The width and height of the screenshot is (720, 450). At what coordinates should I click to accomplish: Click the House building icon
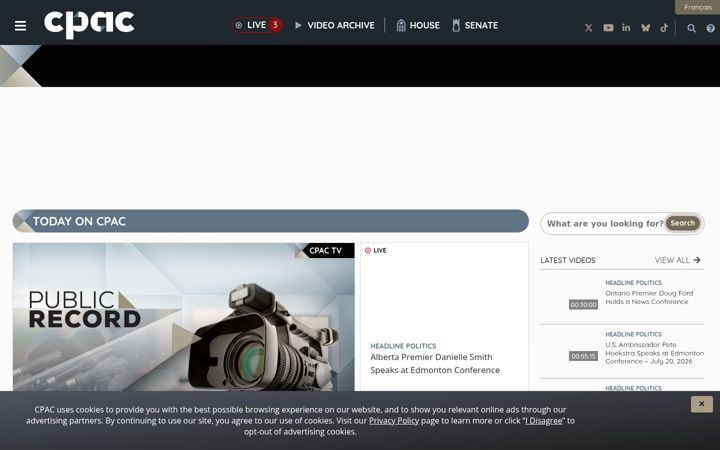coord(401,25)
